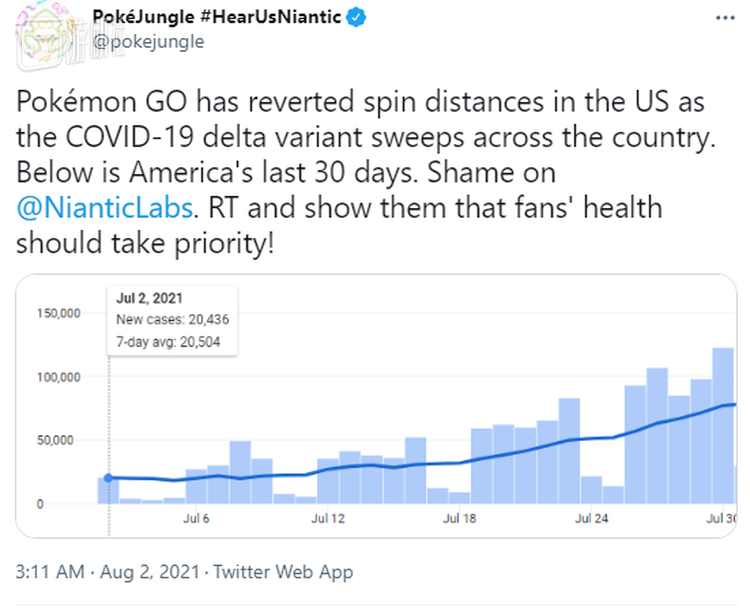Open the Twitter Web App source link
750x615 pixels.
(283, 573)
